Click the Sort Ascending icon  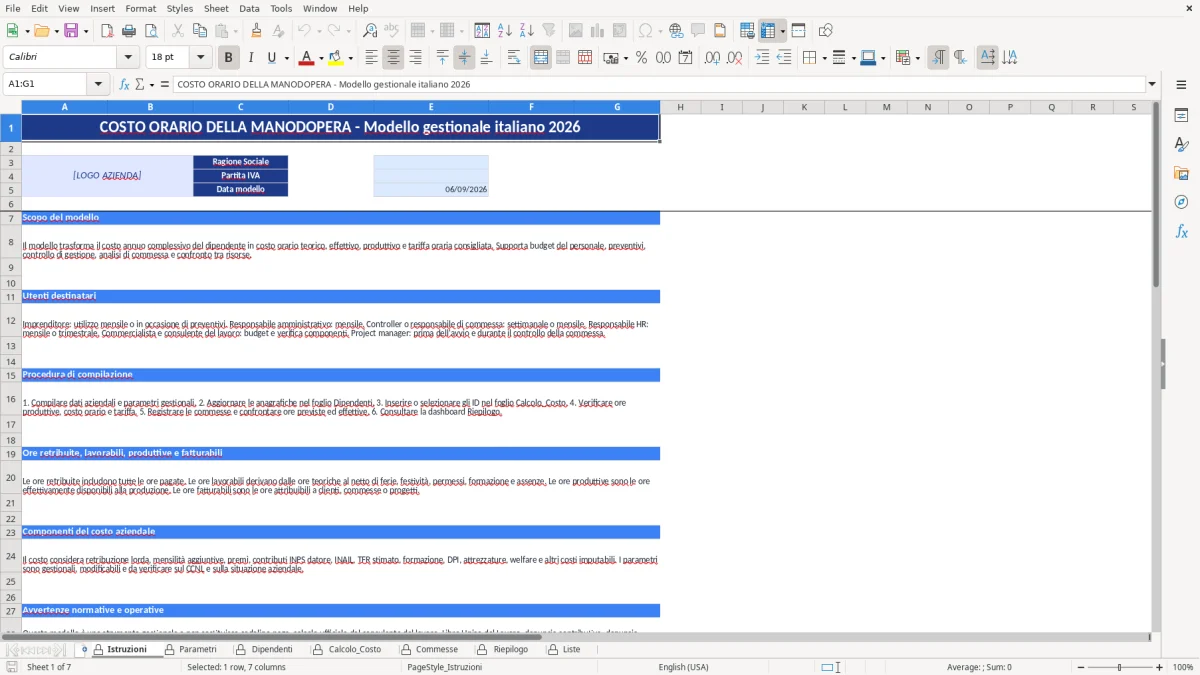pos(505,31)
